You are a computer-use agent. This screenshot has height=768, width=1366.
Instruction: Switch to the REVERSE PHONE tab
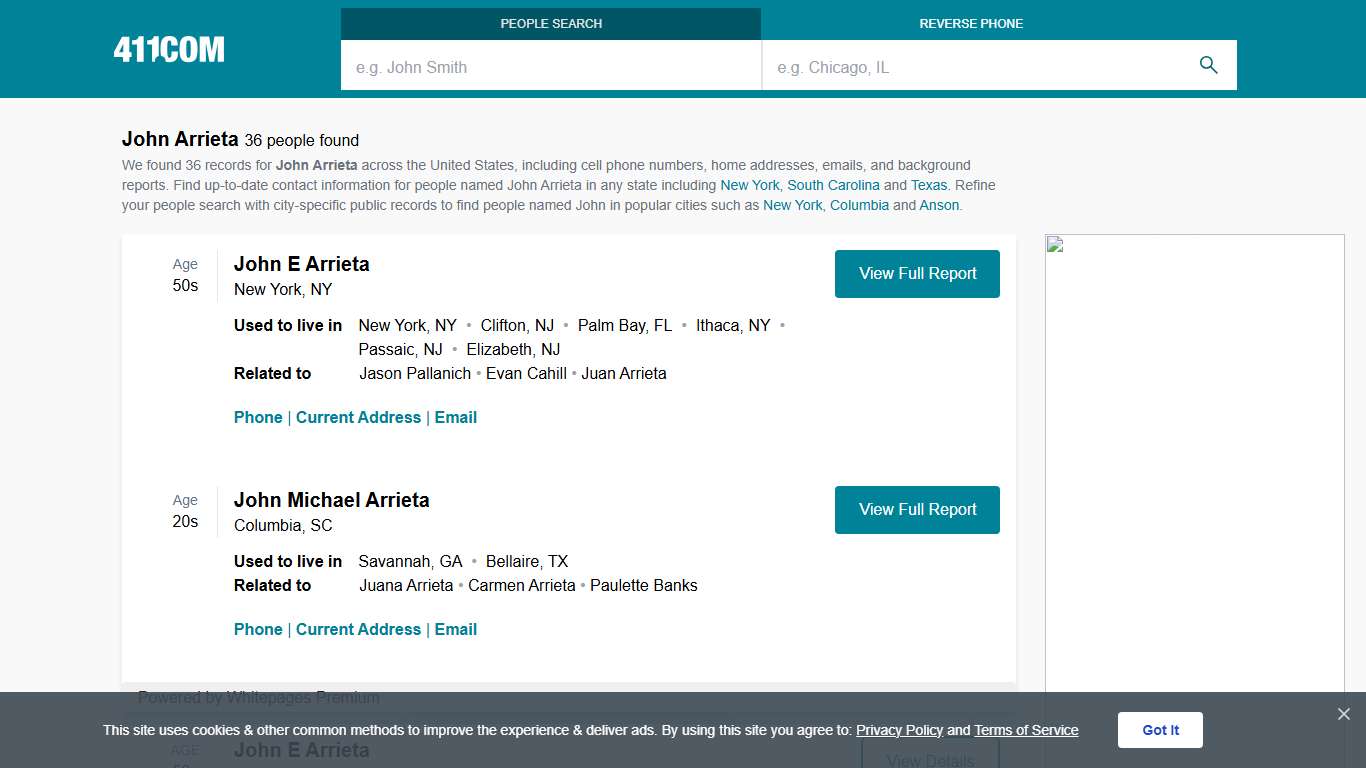[x=971, y=23]
